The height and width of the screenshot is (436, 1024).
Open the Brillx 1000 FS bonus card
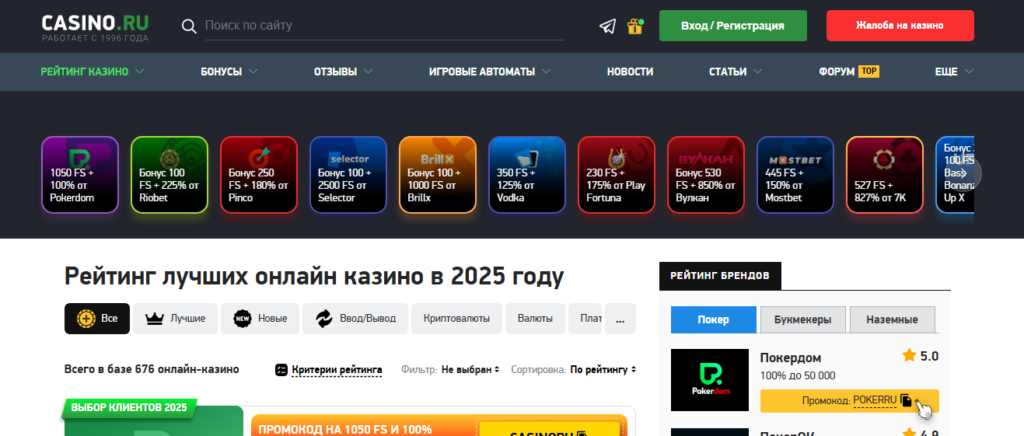(438, 175)
